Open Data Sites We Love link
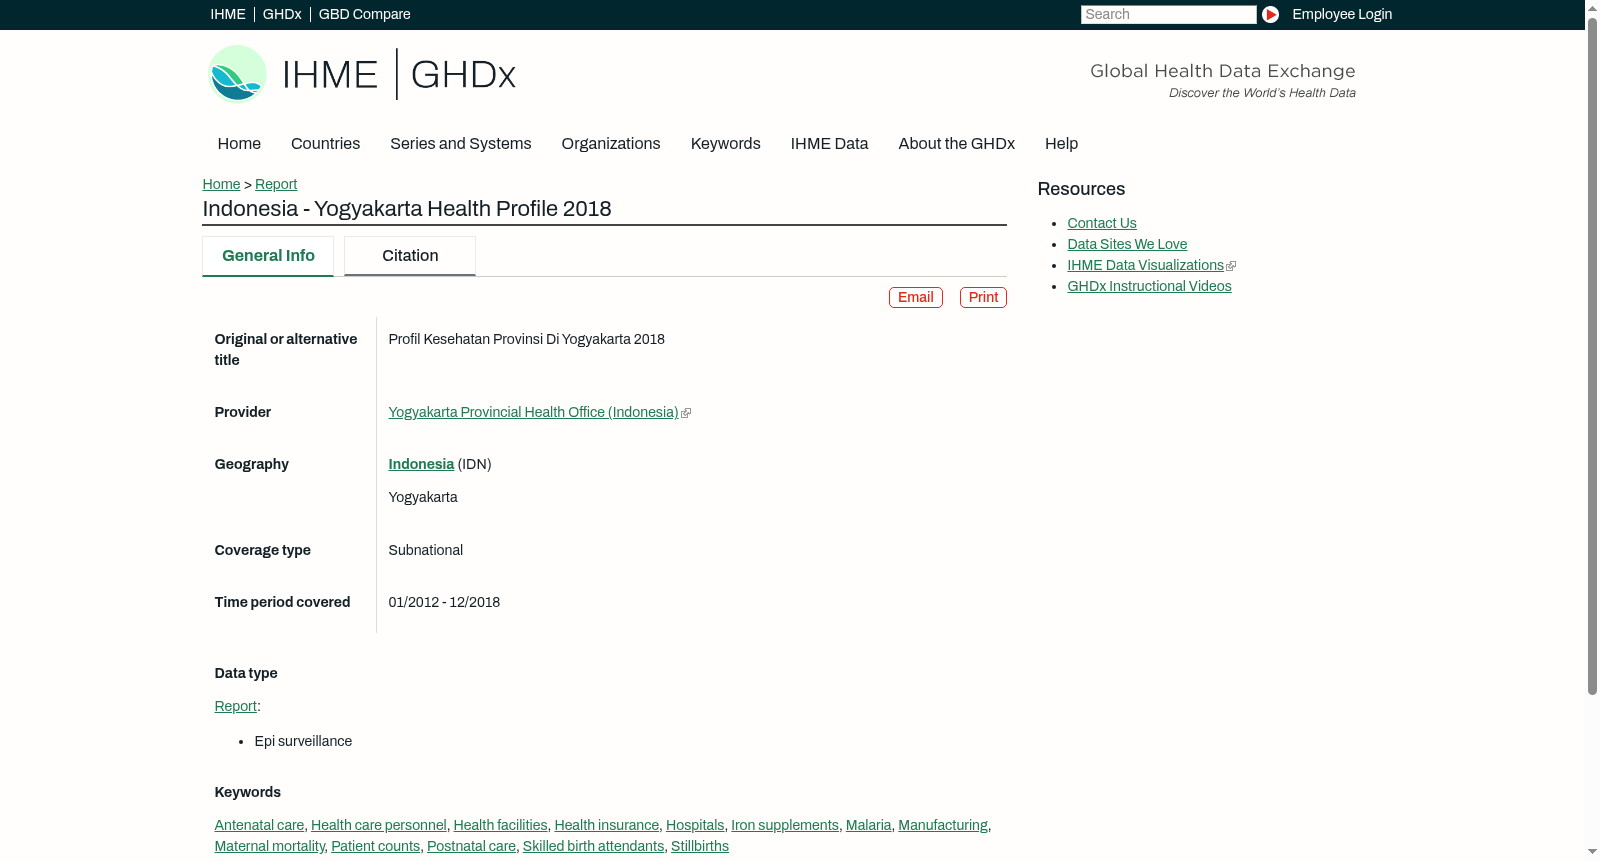 (1127, 244)
